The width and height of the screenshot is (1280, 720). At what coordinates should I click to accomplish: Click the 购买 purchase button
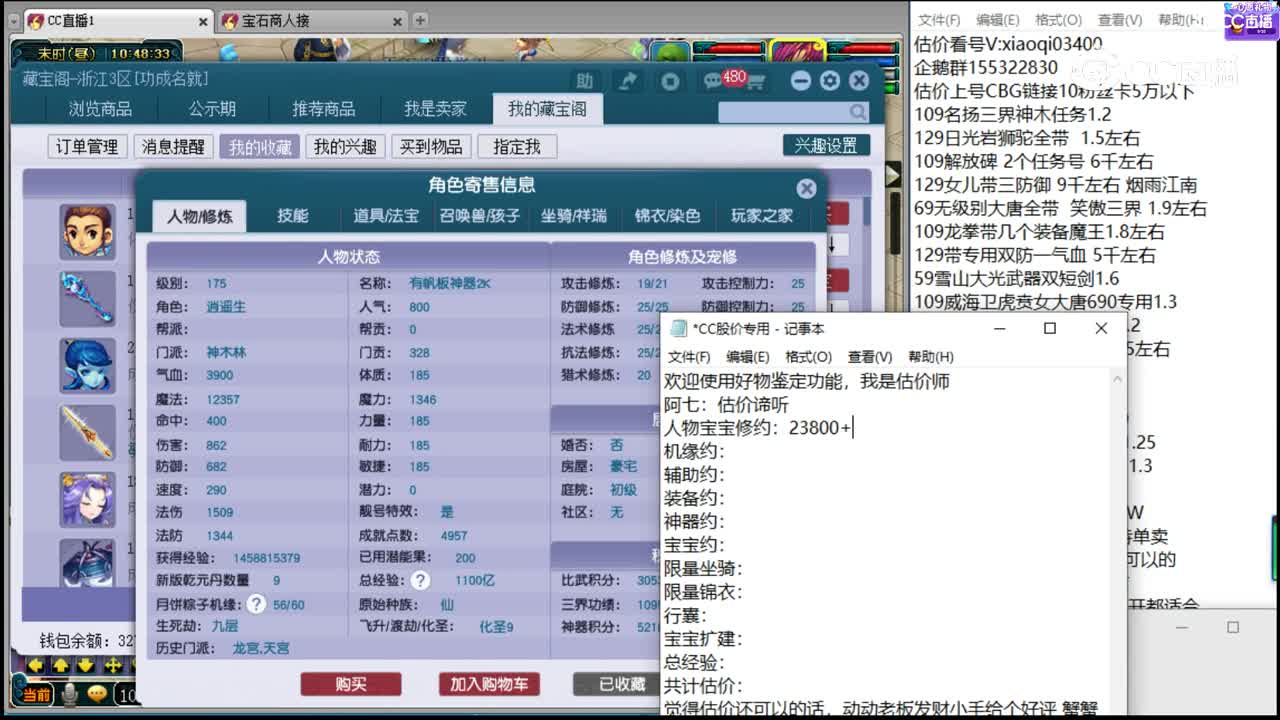tap(352, 684)
